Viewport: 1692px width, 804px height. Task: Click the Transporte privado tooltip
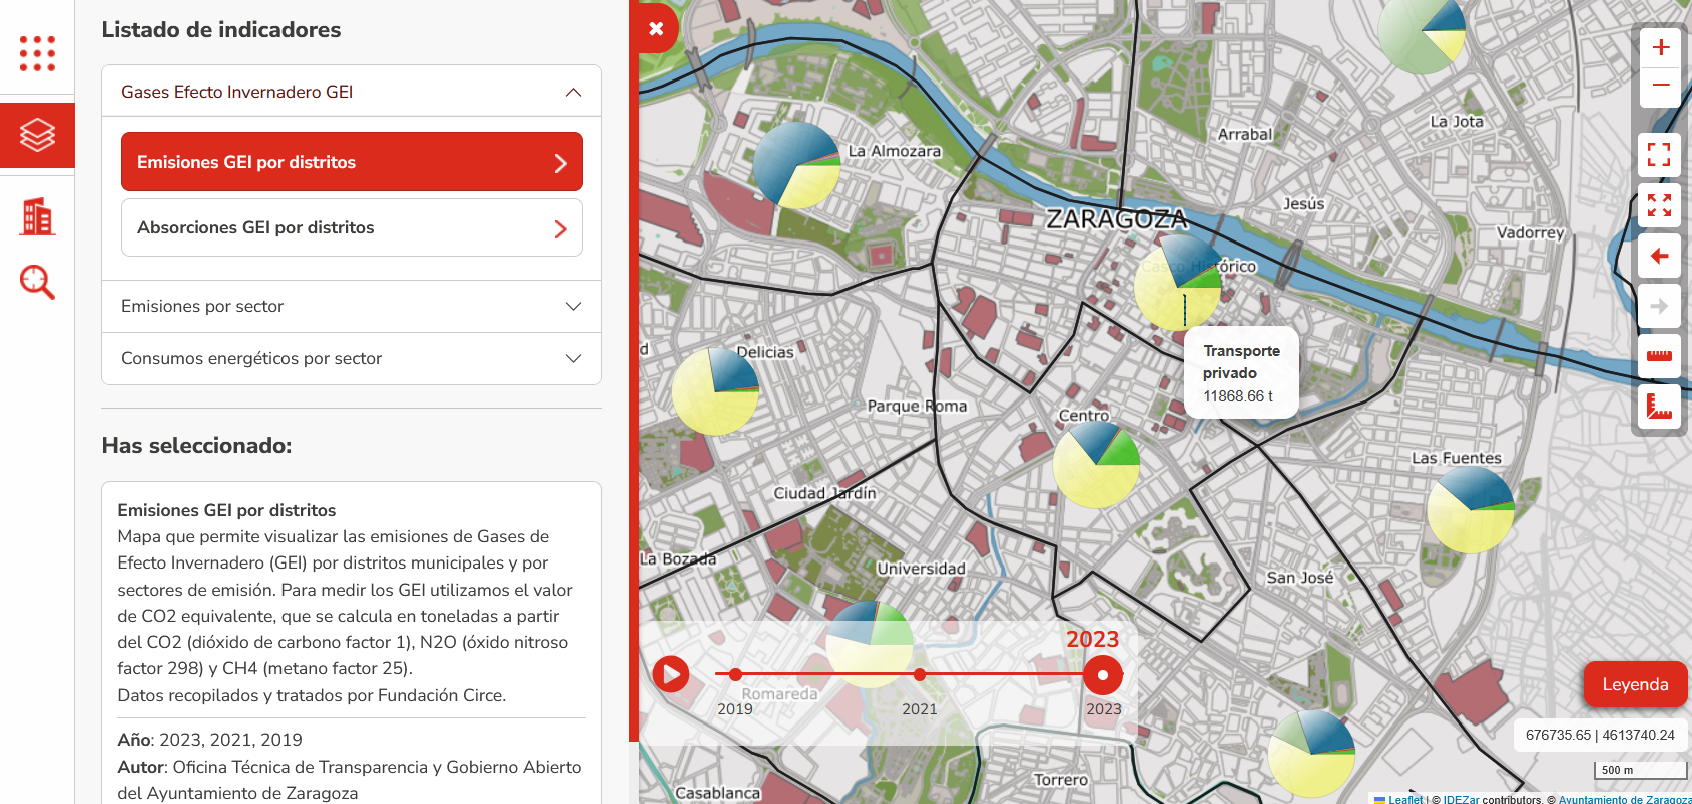tap(1241, 373)
